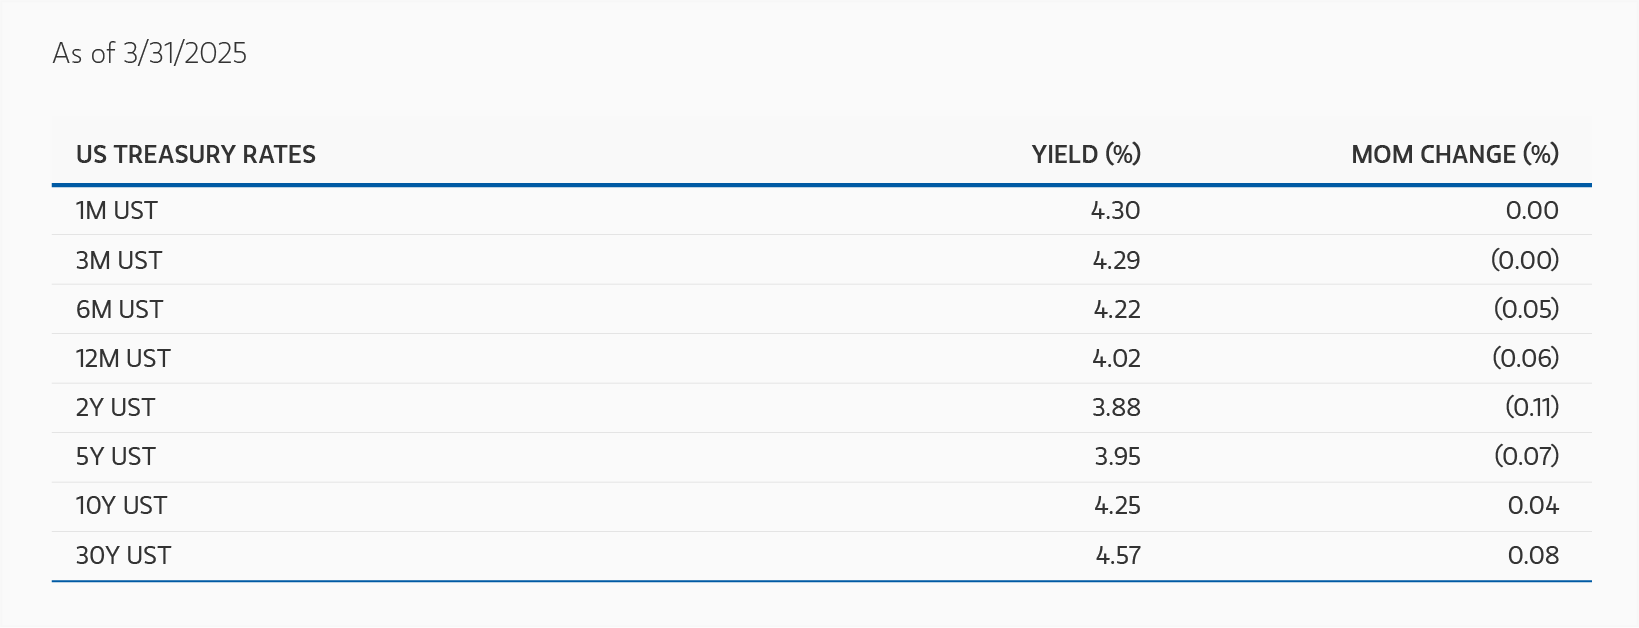Click the "As of 3/31/2025" date text
Screen dimensions: 1639x628
(x=150, y=53)
